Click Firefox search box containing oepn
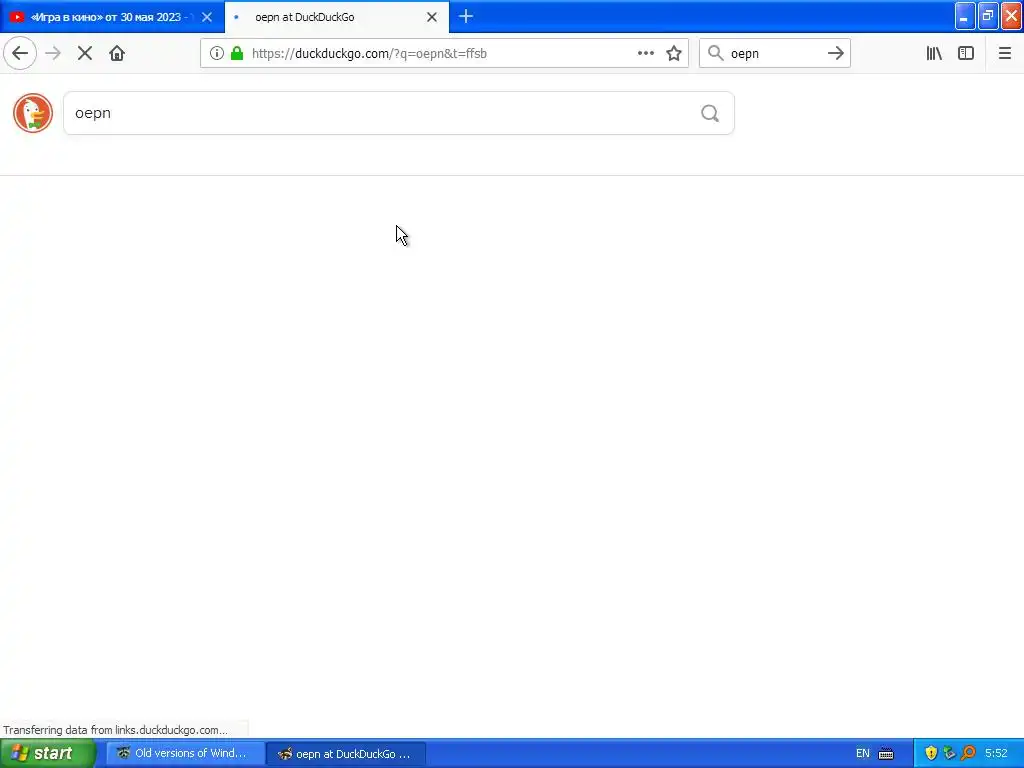 pos(775,54)
